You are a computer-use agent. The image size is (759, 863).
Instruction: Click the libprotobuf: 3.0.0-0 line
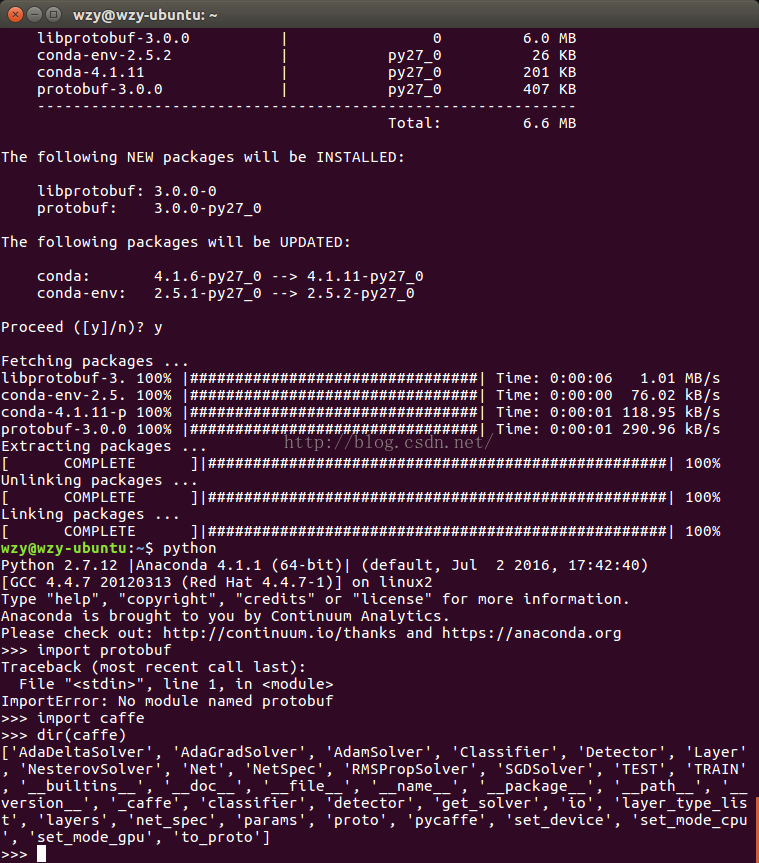[127, 191]
